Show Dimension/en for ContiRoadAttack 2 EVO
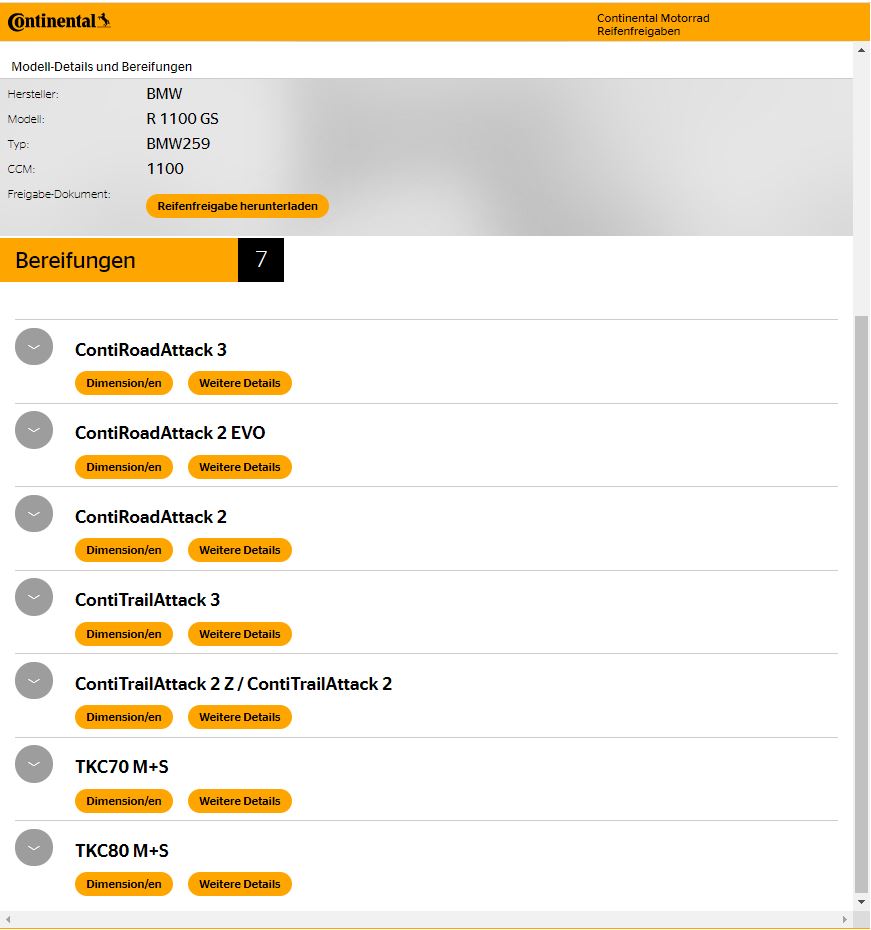 (x=124, y=467)
